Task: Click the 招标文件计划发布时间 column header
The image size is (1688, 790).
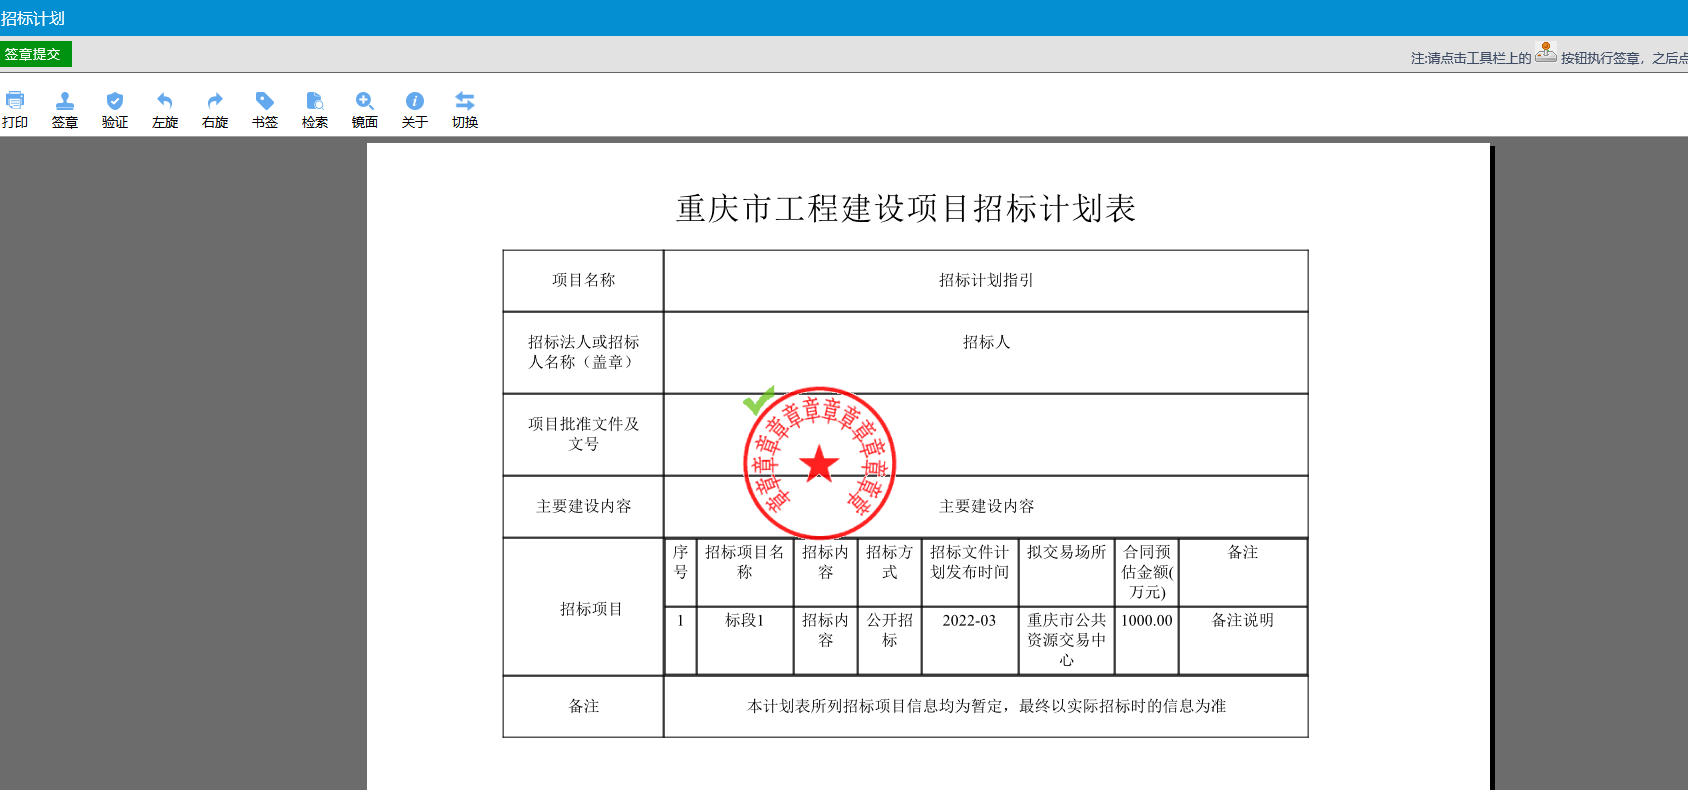Action: [969, 572]
